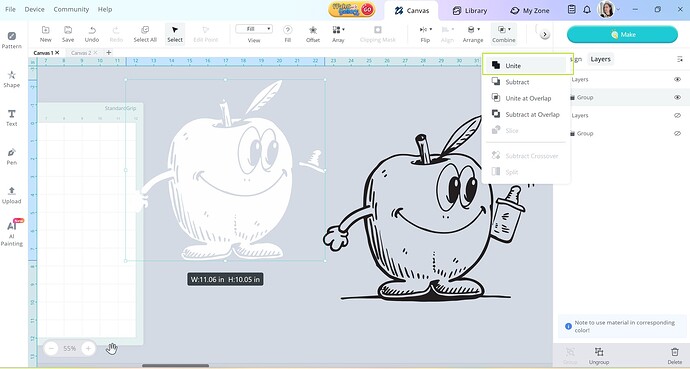The height and width of the screenshot is (369, 690).
Task: Open the File menu
Action: coord(10,9)
